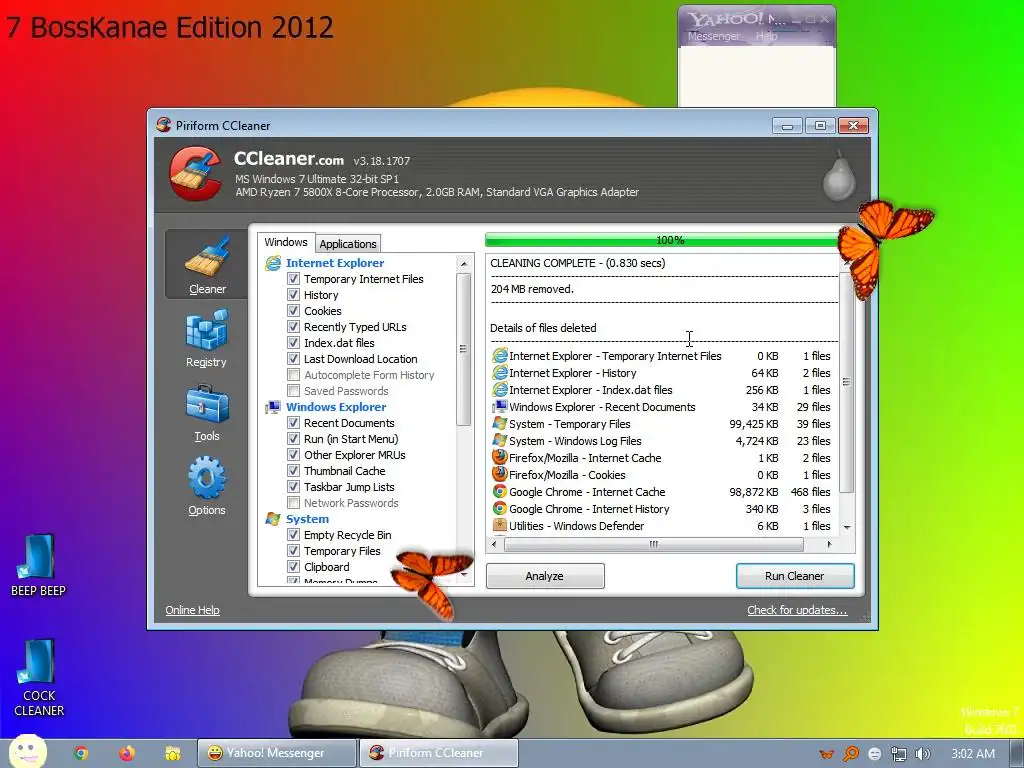Click the options list vertical scrollbar thumb
This screenshot has height=768, width=1024.
coord(464,349)
